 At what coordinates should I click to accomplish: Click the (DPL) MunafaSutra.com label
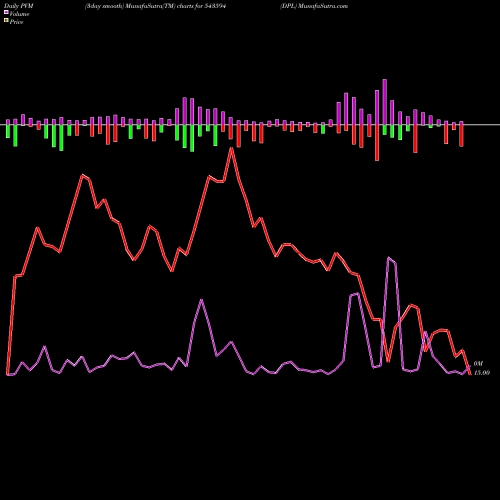pyautogui.click(x=314, y=6)
